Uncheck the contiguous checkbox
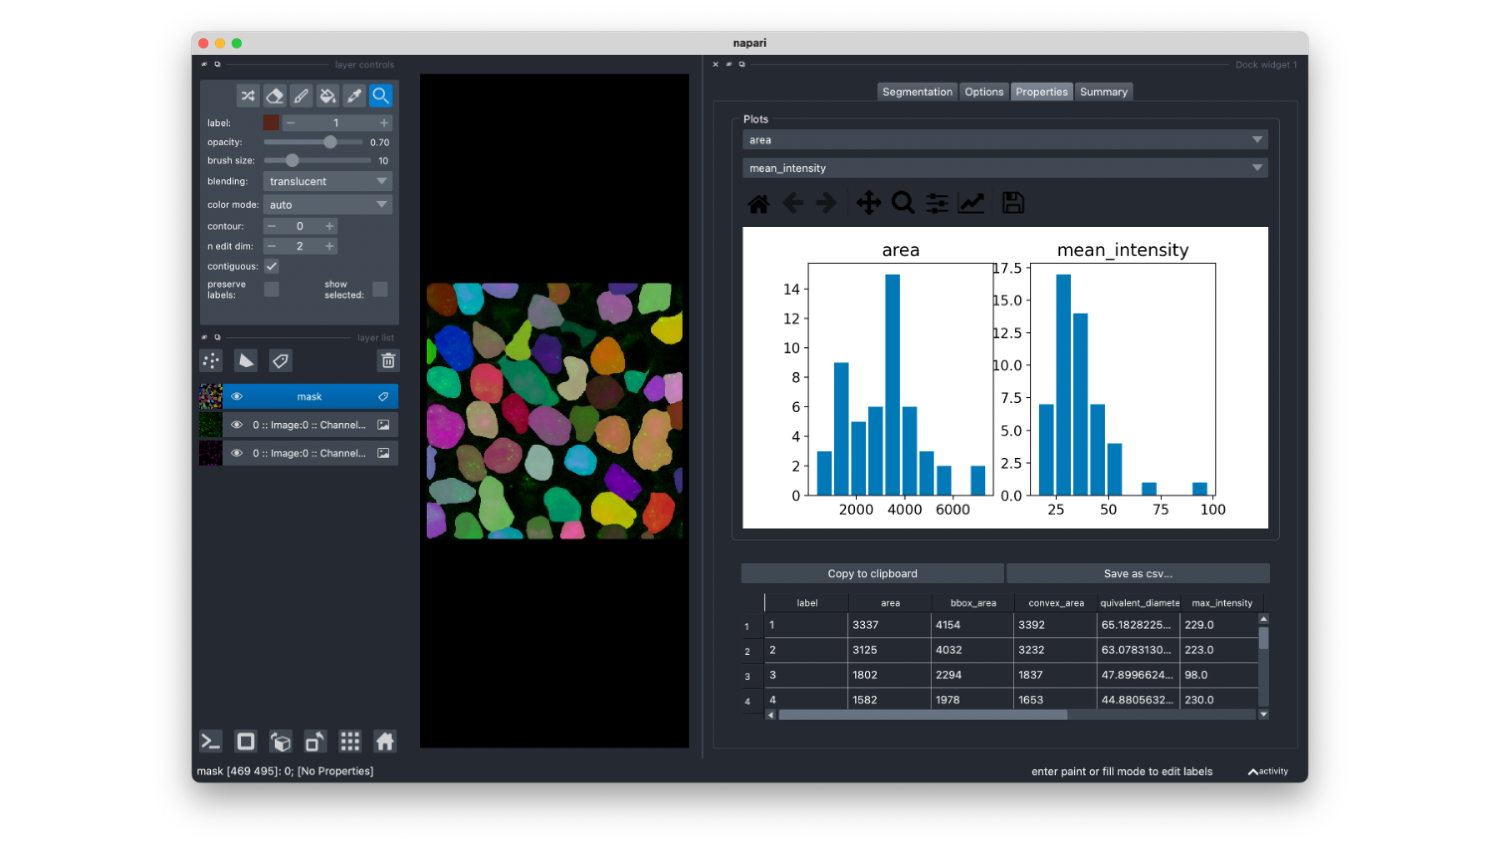1500x844 pixels. pyautogui.click(x=271, y=266)
